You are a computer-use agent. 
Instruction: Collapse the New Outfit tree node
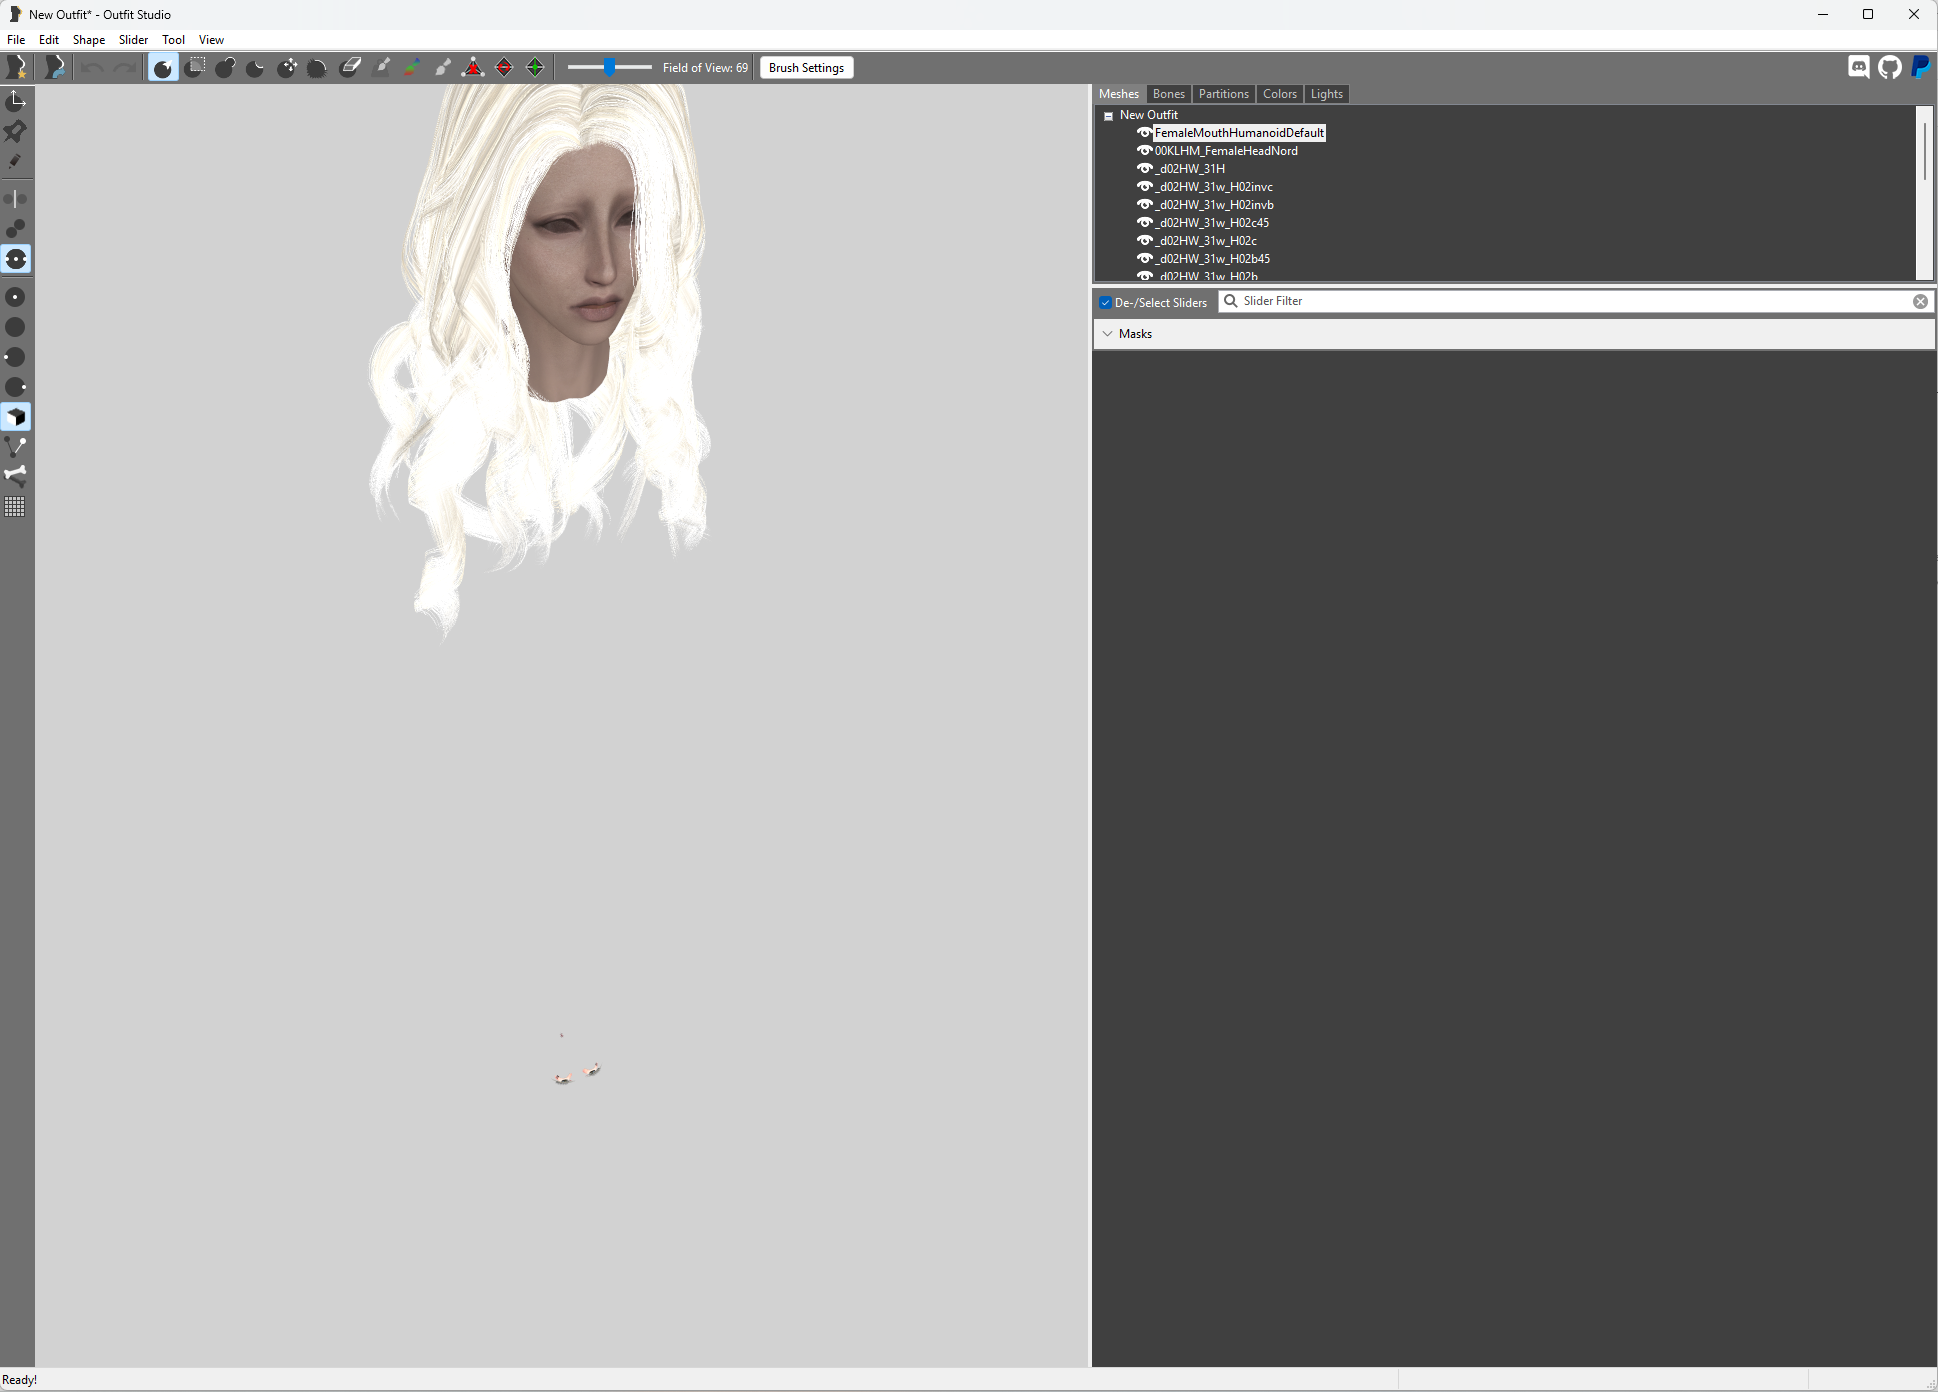1108,116
